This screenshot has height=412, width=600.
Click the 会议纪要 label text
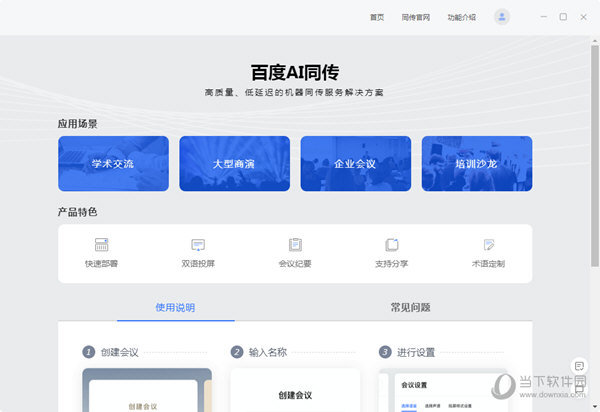(x=295, y=264)
